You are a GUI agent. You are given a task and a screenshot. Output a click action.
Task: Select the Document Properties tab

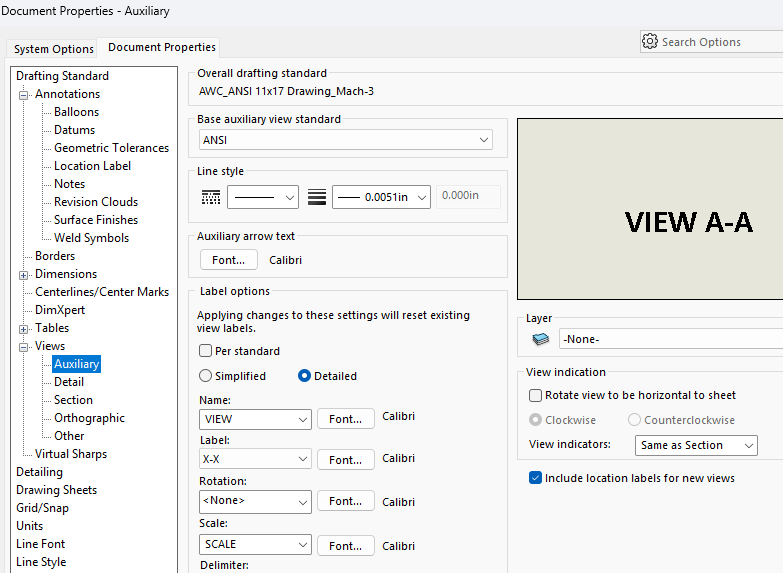[161, 48]
